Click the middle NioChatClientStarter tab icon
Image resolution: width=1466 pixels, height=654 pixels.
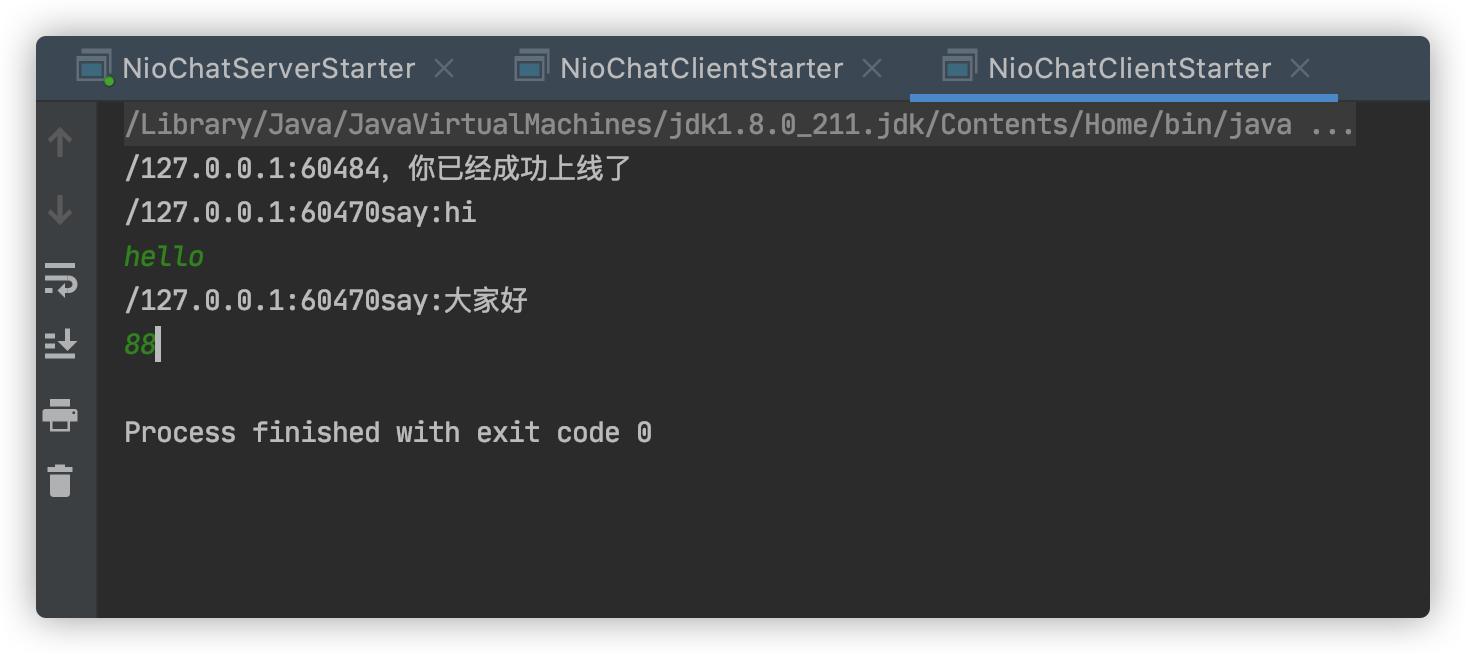click(531, 67)
